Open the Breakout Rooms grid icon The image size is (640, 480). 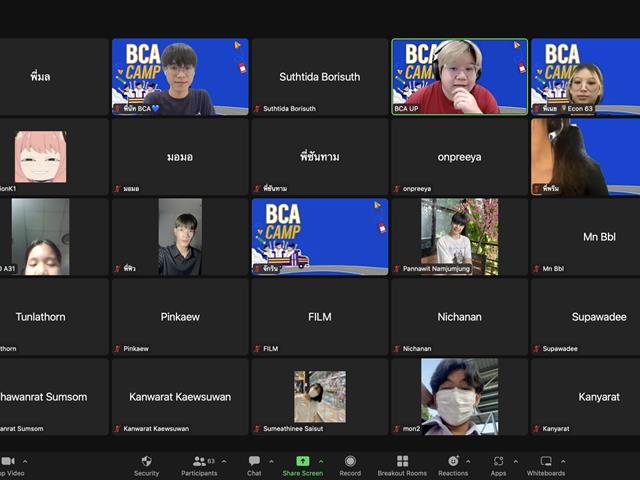(x=402, y=461)
